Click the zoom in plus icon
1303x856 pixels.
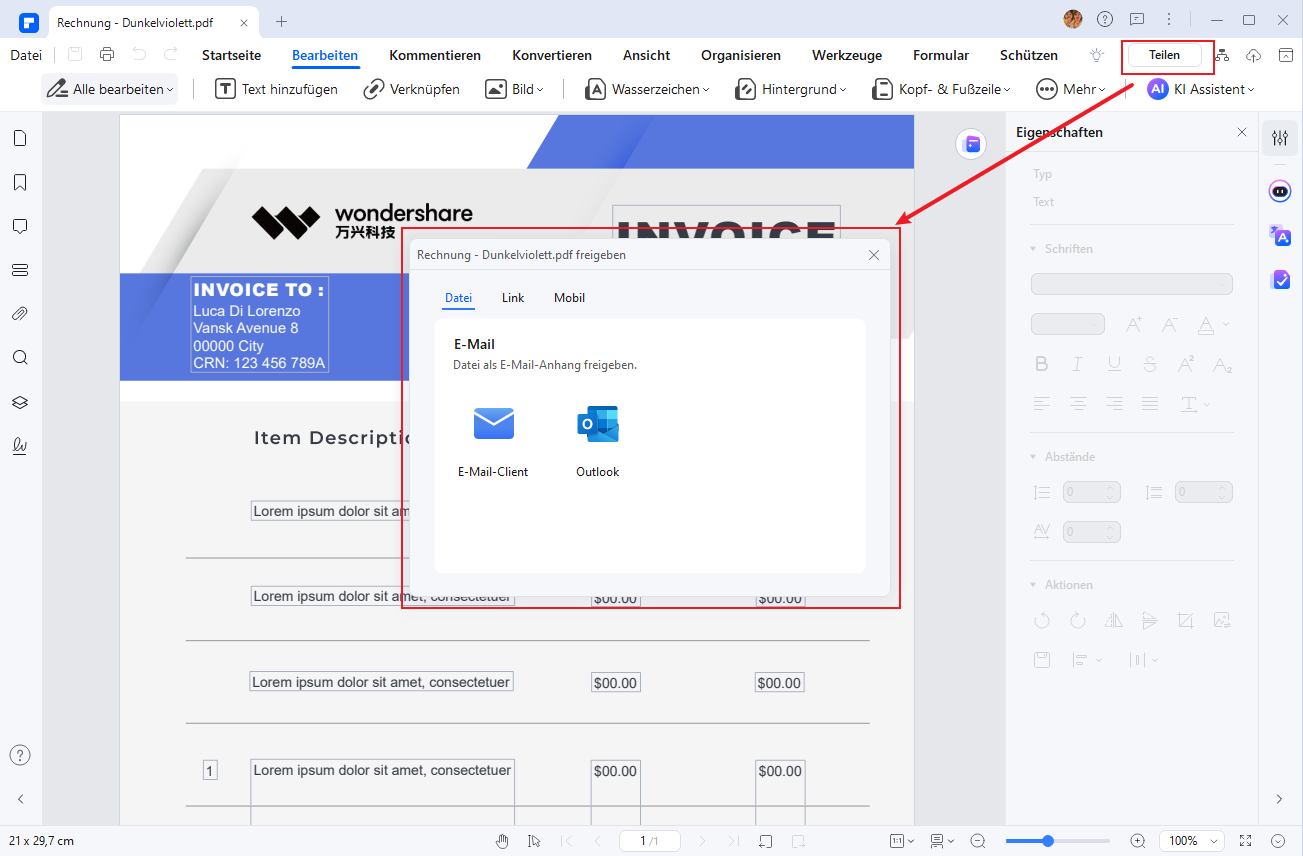(1137, 841)
